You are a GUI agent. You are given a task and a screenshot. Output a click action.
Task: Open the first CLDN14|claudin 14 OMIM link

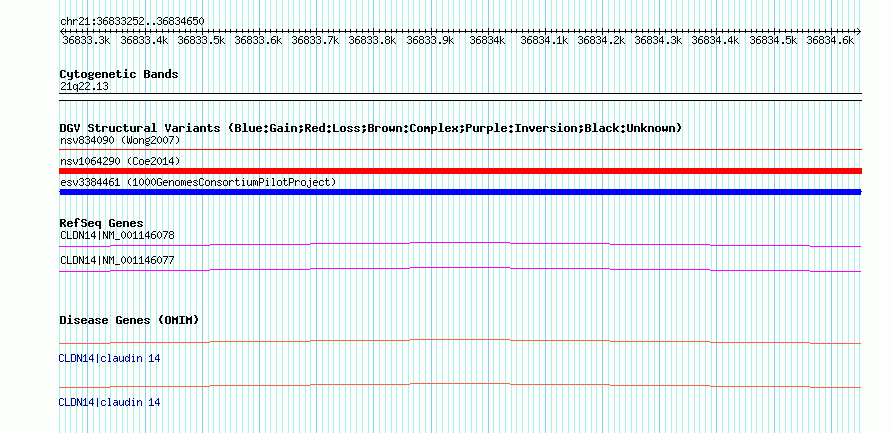coord(110,359)
